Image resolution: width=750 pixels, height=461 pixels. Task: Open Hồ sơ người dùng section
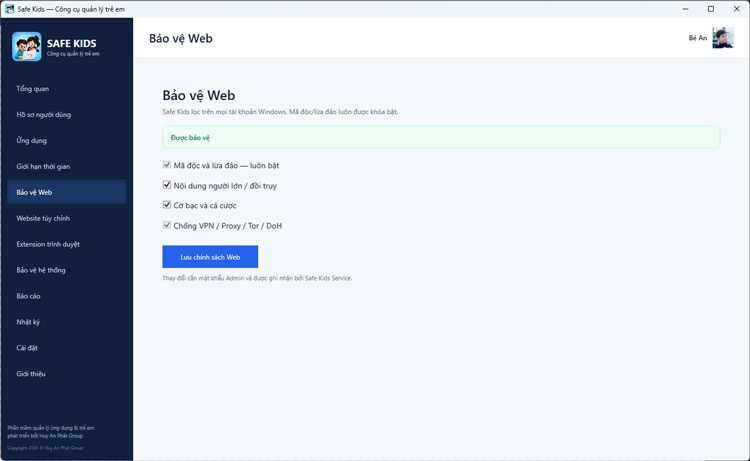(x=67, y=114)
